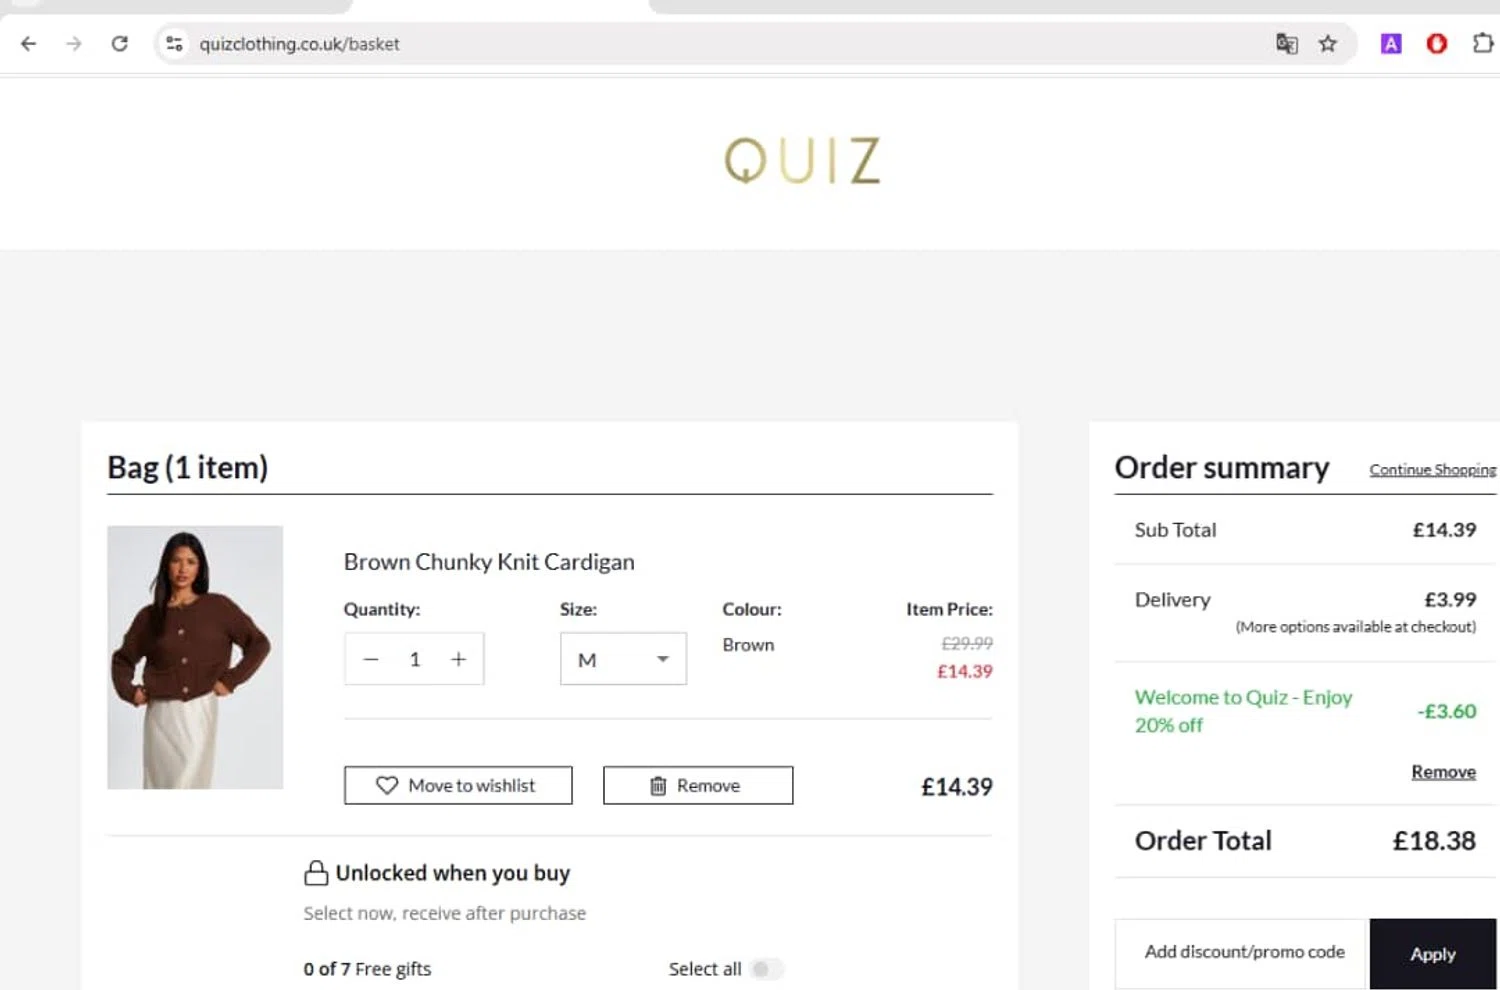Click the red Opera extension icon
The height and width of the screenshot is (990, 1500).
(1437, 44)
